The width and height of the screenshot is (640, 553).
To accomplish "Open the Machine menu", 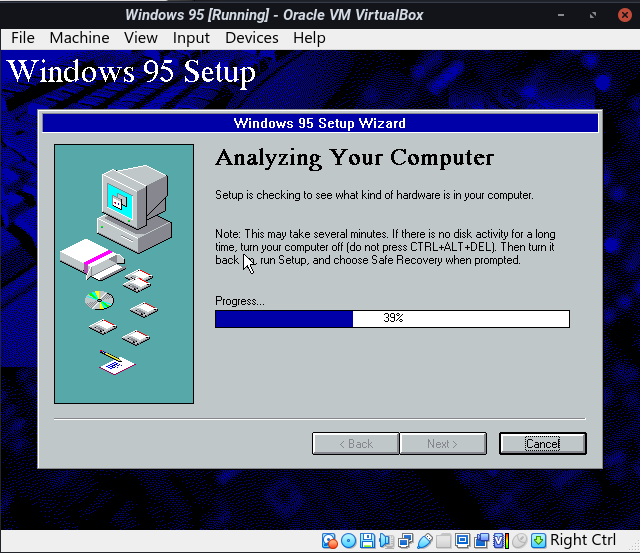I will 79,38.
